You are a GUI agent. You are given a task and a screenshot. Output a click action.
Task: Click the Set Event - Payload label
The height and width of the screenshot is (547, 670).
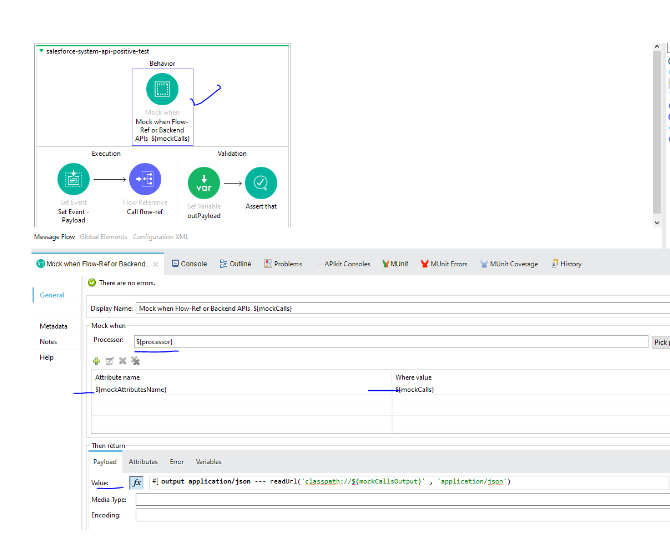click(x=73, y=216)
